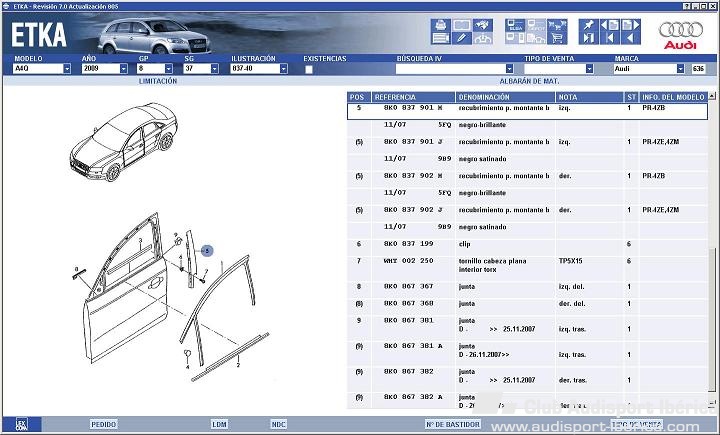Click the greyed dealer buildings icon

pos(536,38)
